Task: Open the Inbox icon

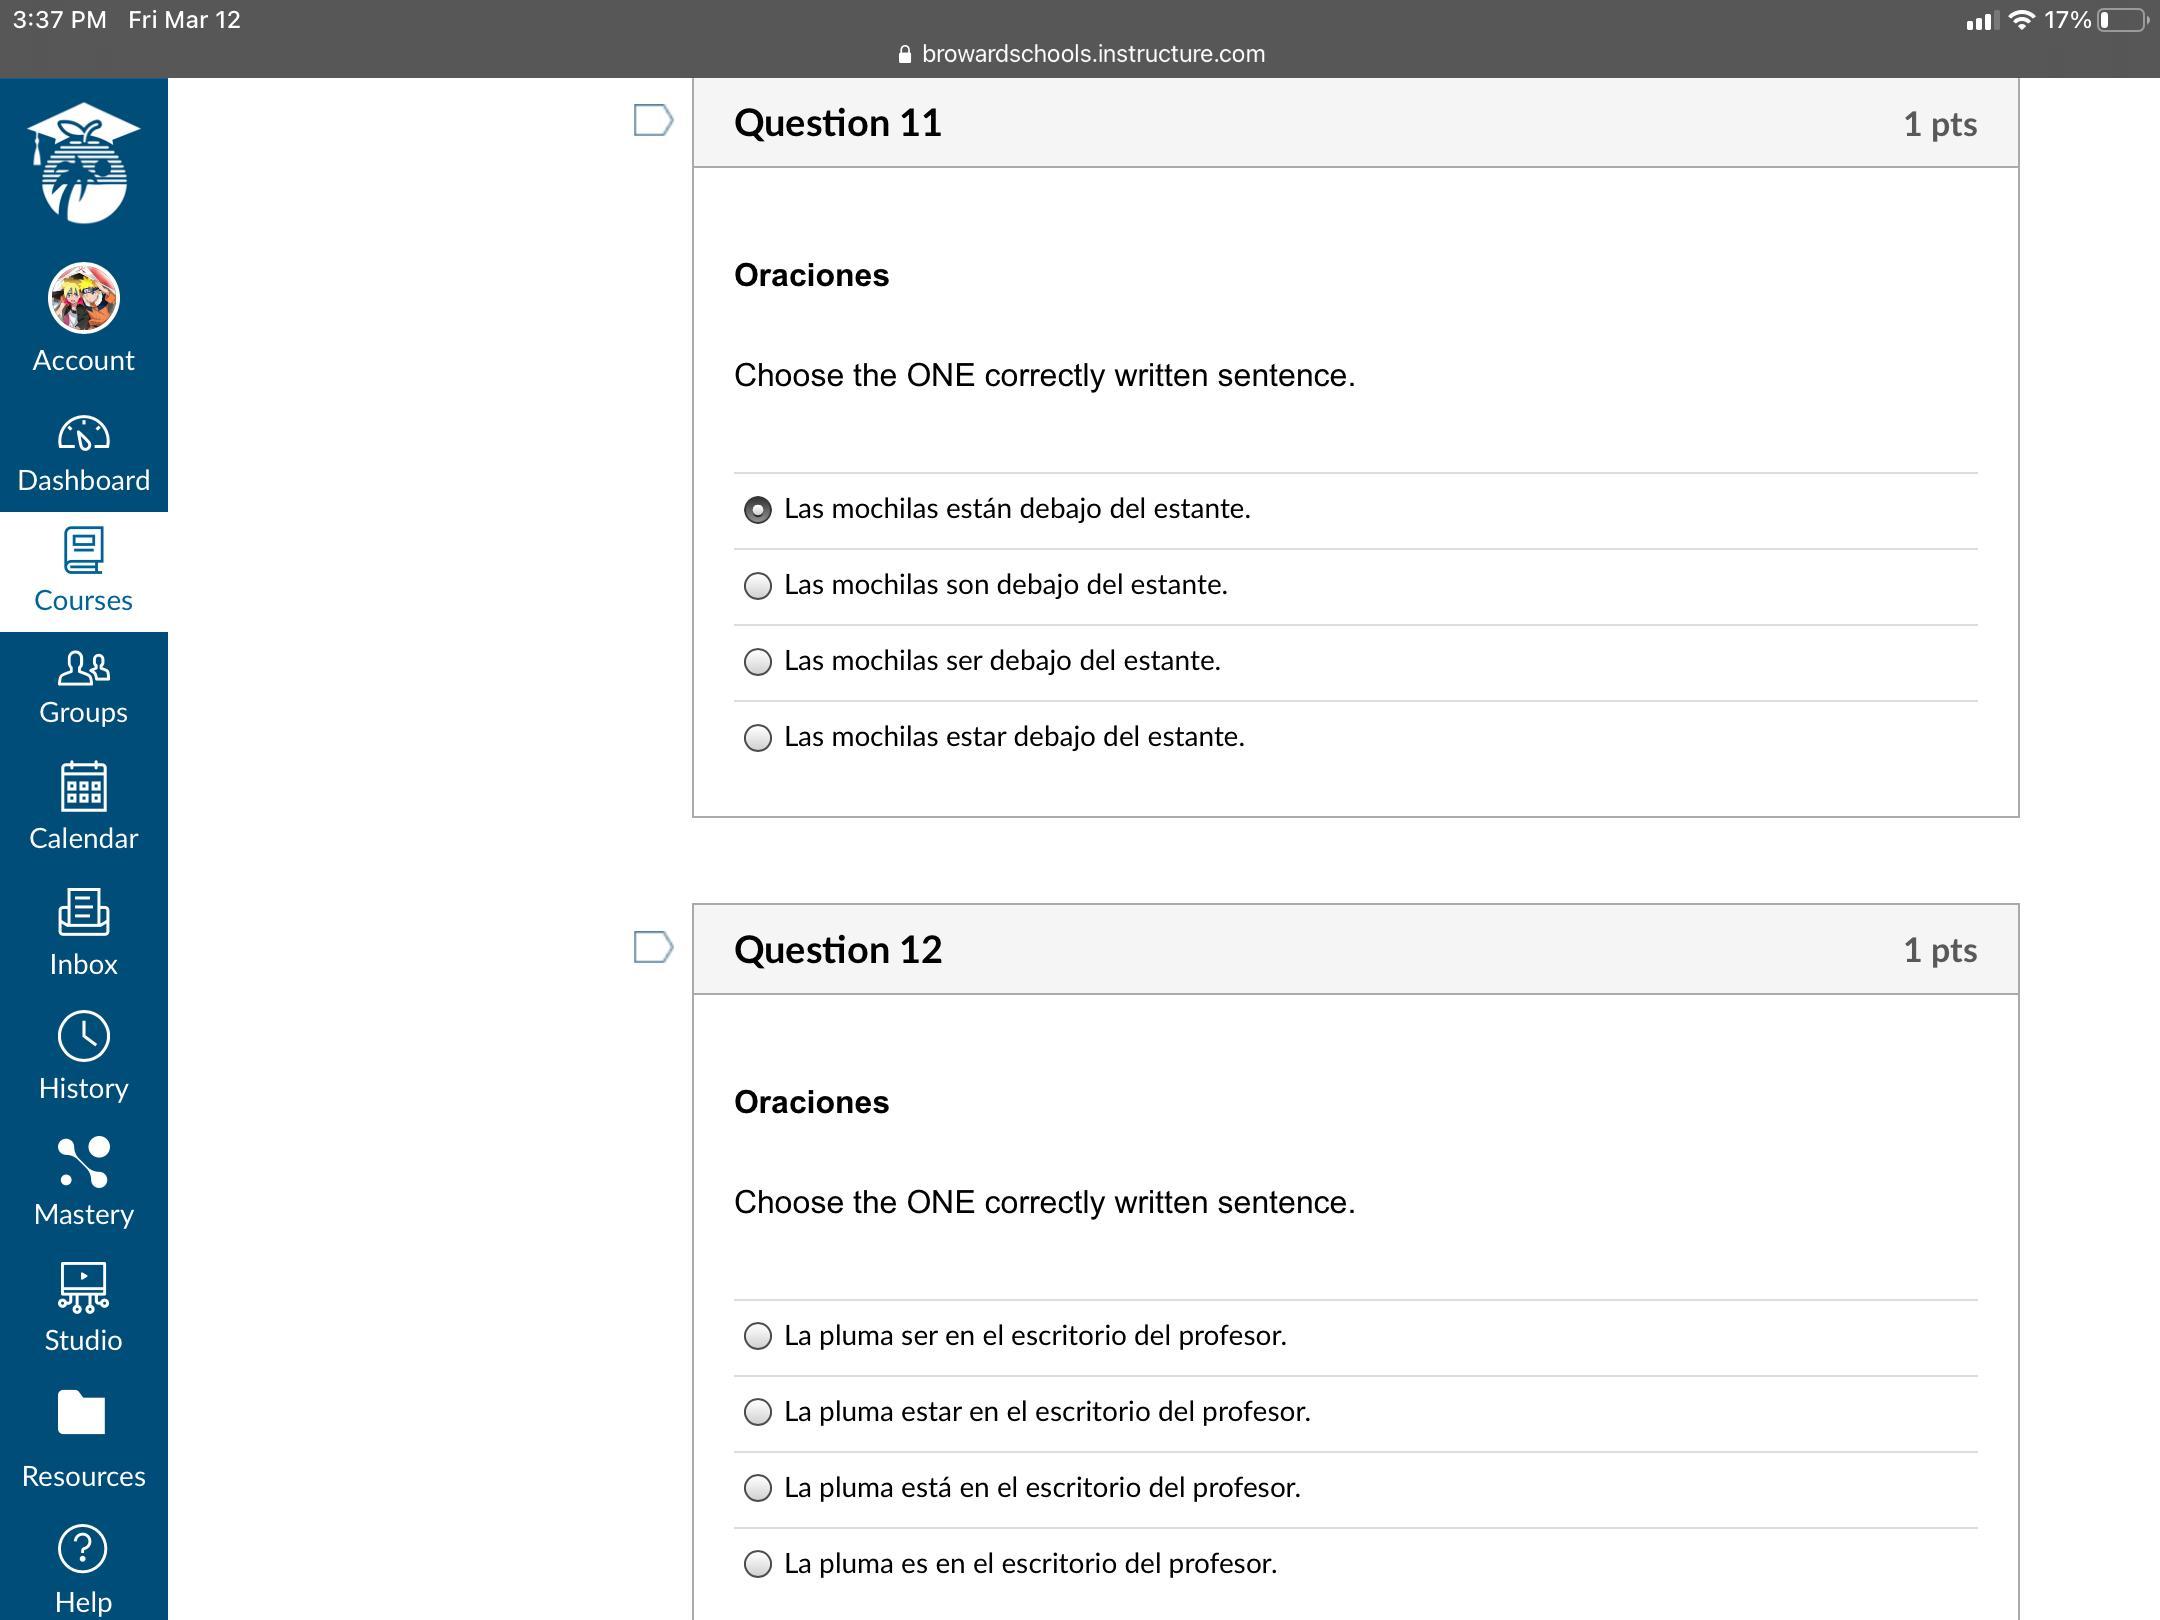Action: click(83, 912)
